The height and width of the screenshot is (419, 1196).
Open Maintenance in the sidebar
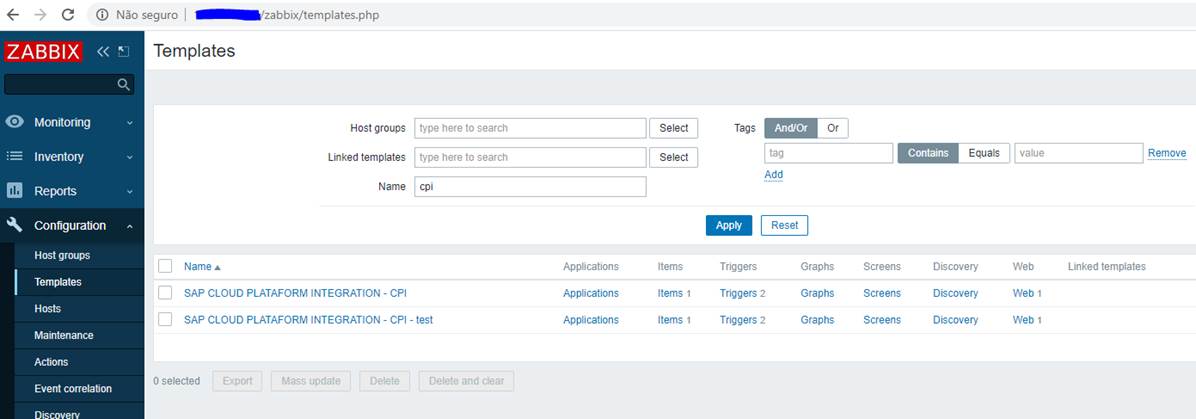click(63, 335)
